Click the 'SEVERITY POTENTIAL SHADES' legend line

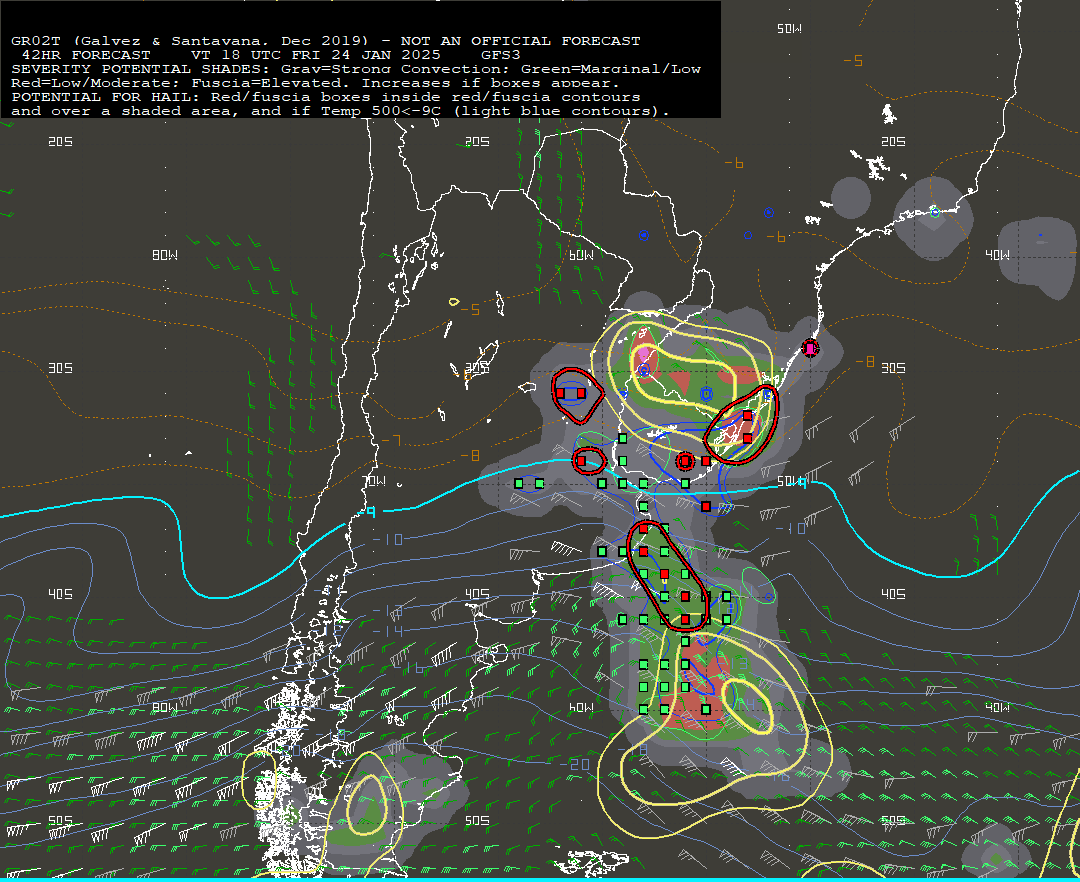(x=356, y=69)
